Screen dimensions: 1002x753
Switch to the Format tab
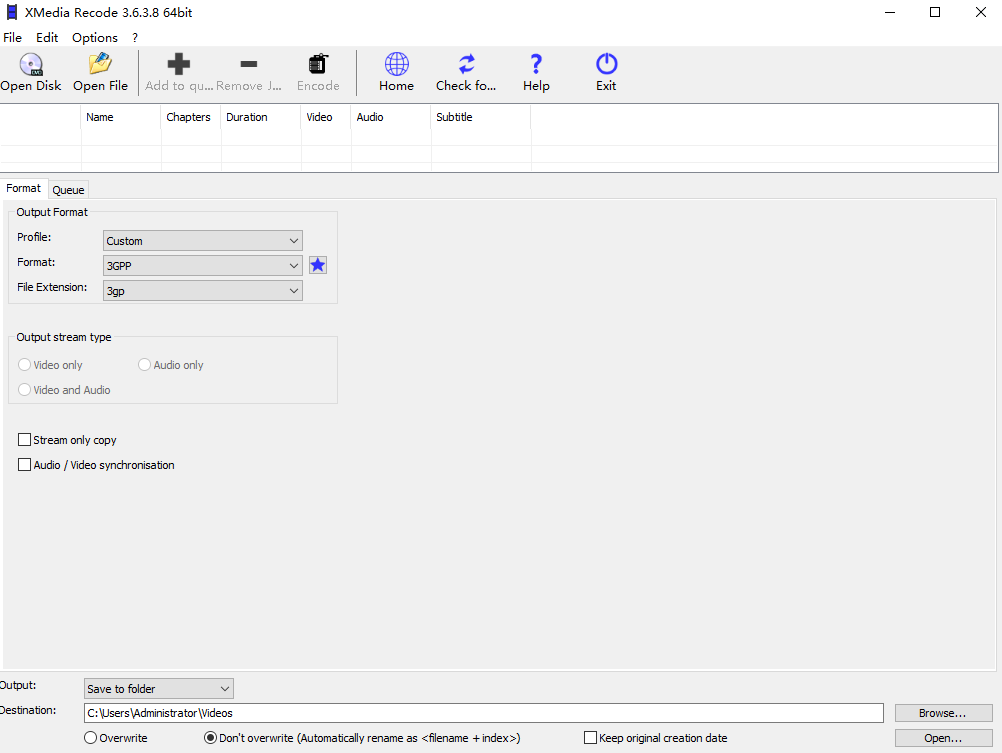click(24, 188)
